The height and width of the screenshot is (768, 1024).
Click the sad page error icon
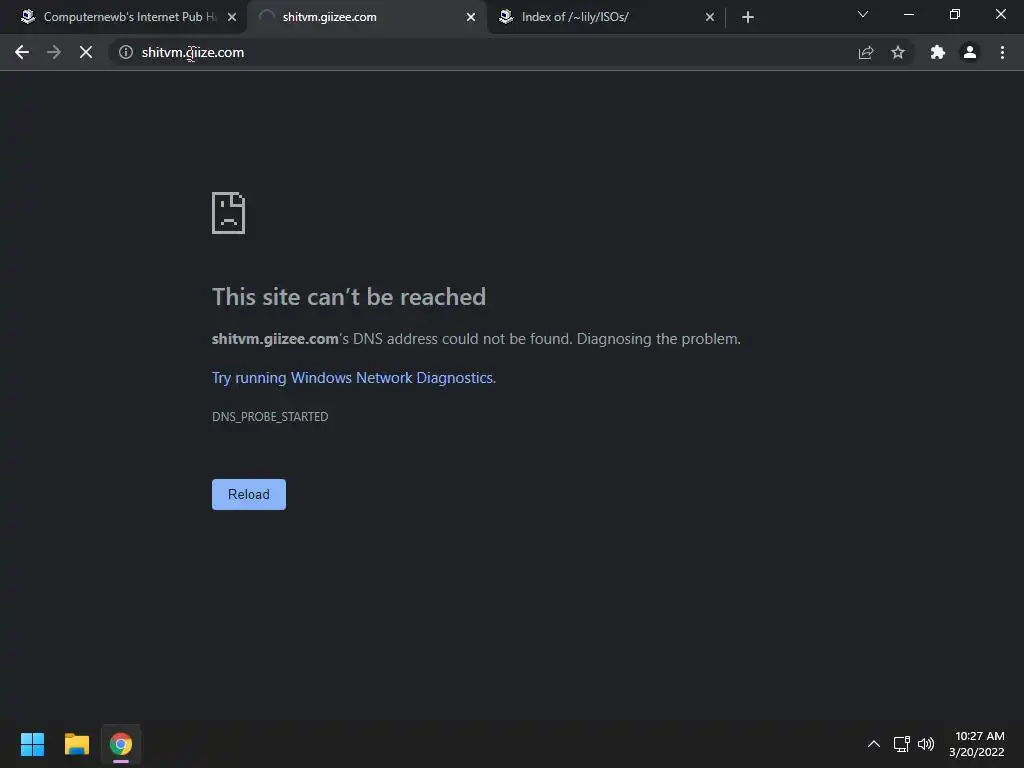point(229,213)
